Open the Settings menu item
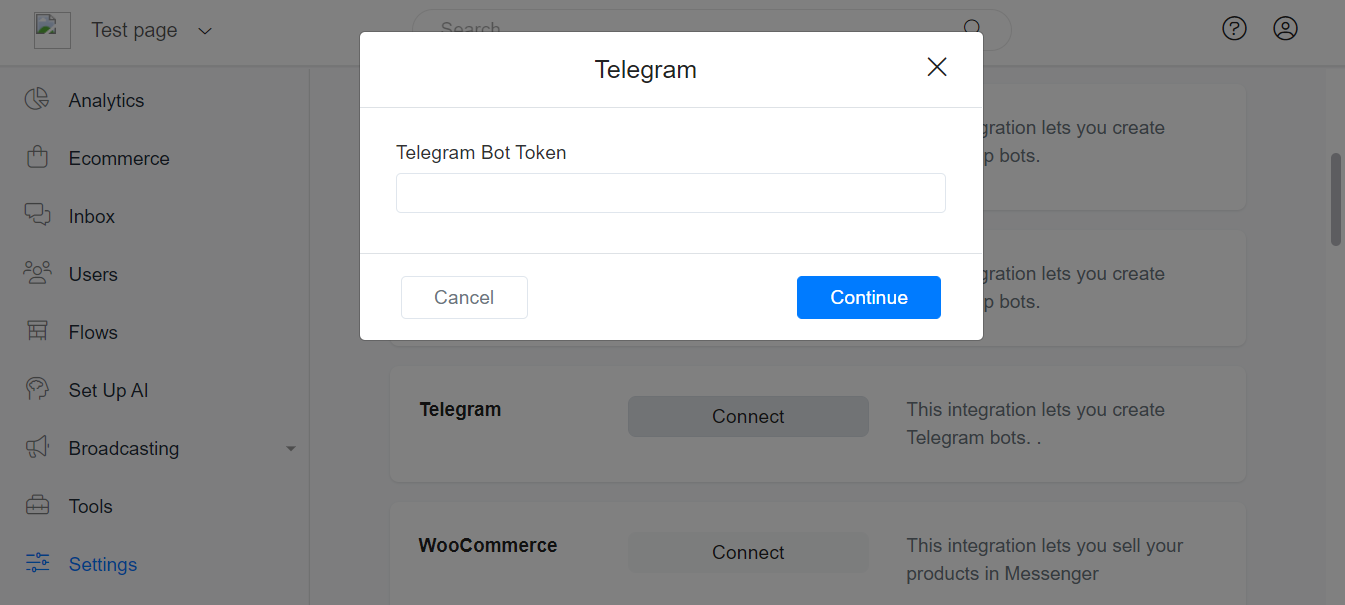The image size is (1345, 605). click(102, 564)
